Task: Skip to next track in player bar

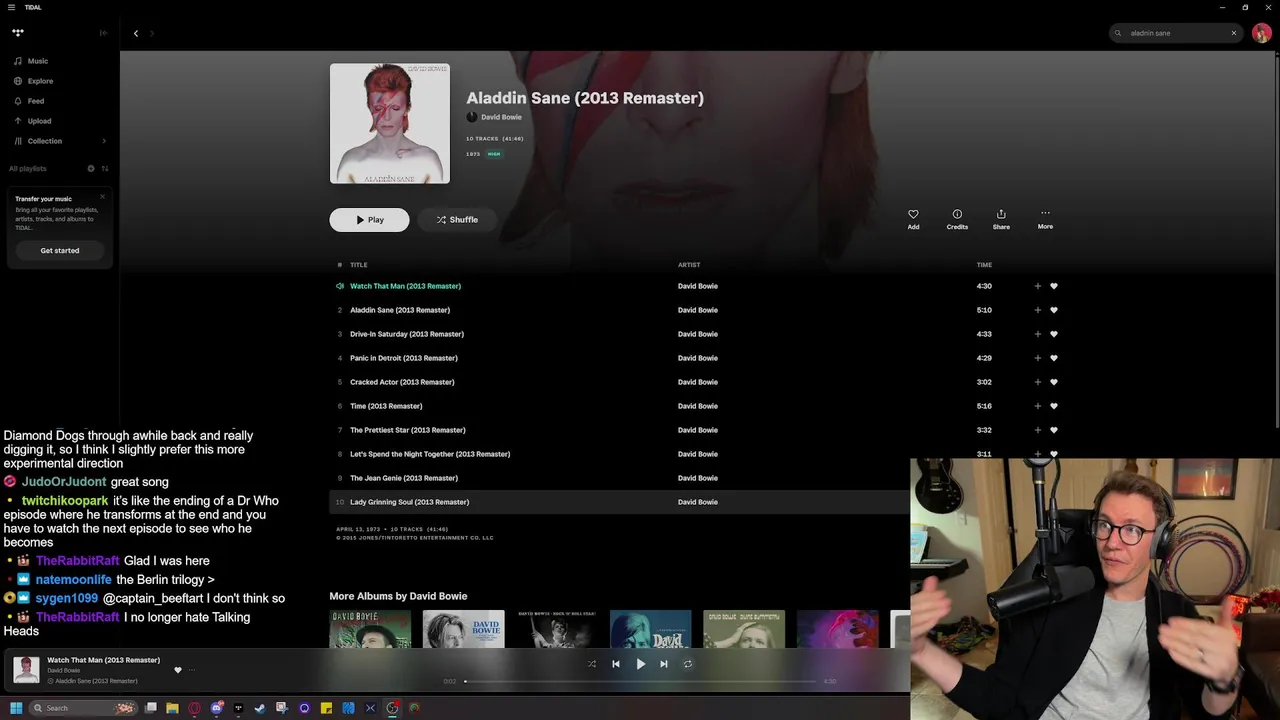Action: [664, 664]
